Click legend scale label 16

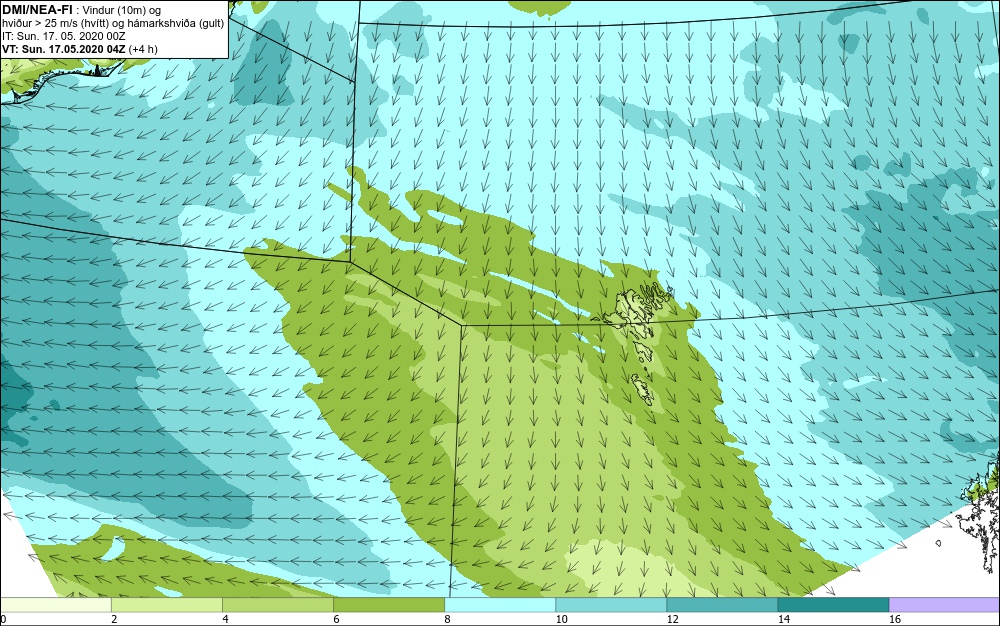point(895,619)
